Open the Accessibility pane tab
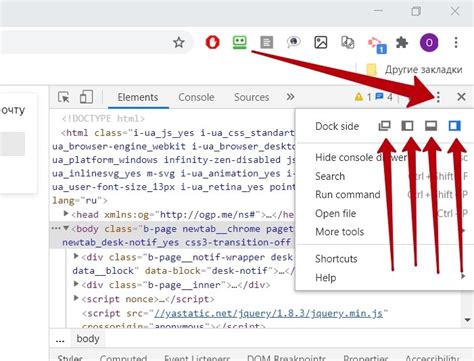This screenshot has width=474, height=361. [x=432, y=358]
